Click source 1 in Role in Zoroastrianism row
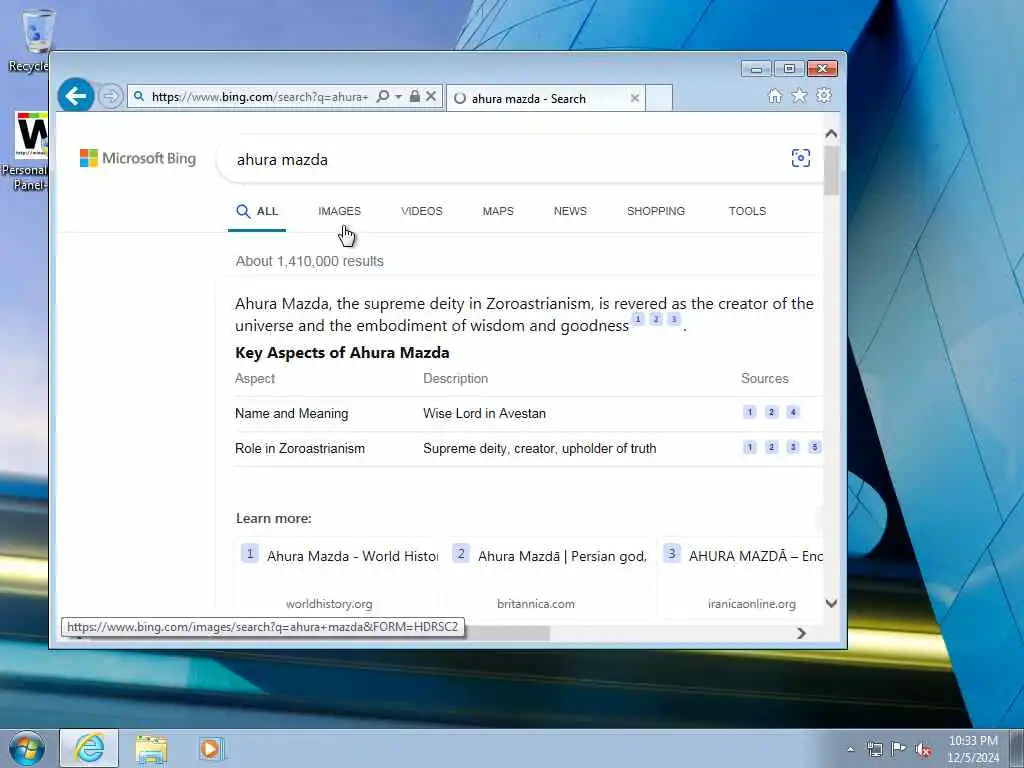The height and width of the screenshot is (768, 1024). pos(750,447)
